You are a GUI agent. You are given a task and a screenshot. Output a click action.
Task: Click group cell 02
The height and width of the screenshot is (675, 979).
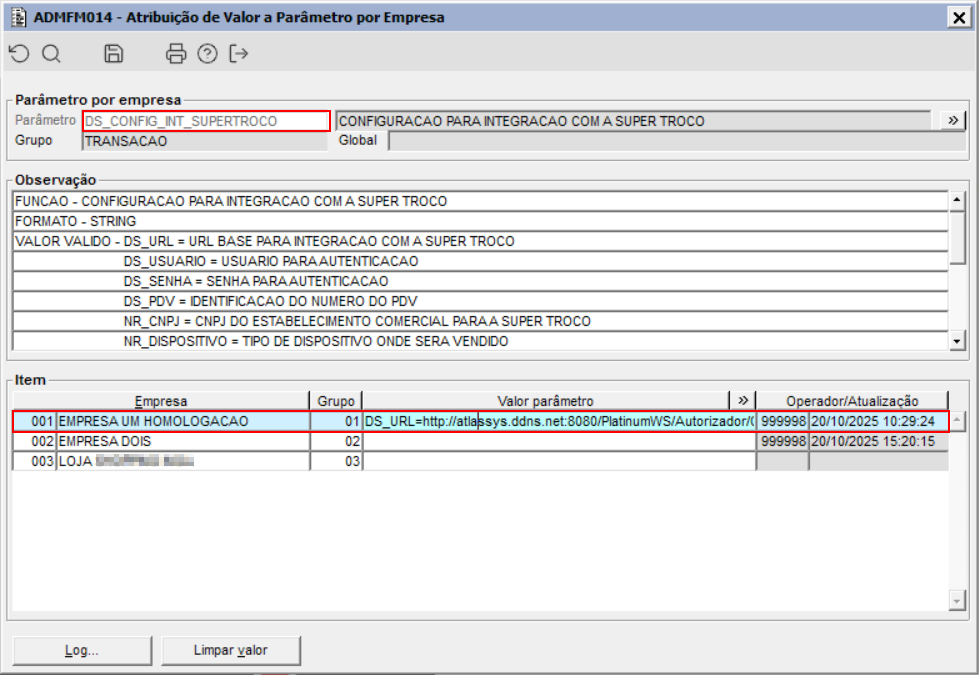336,441
